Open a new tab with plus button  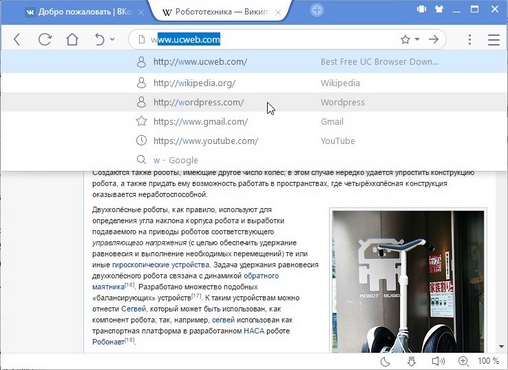(316, 10)
